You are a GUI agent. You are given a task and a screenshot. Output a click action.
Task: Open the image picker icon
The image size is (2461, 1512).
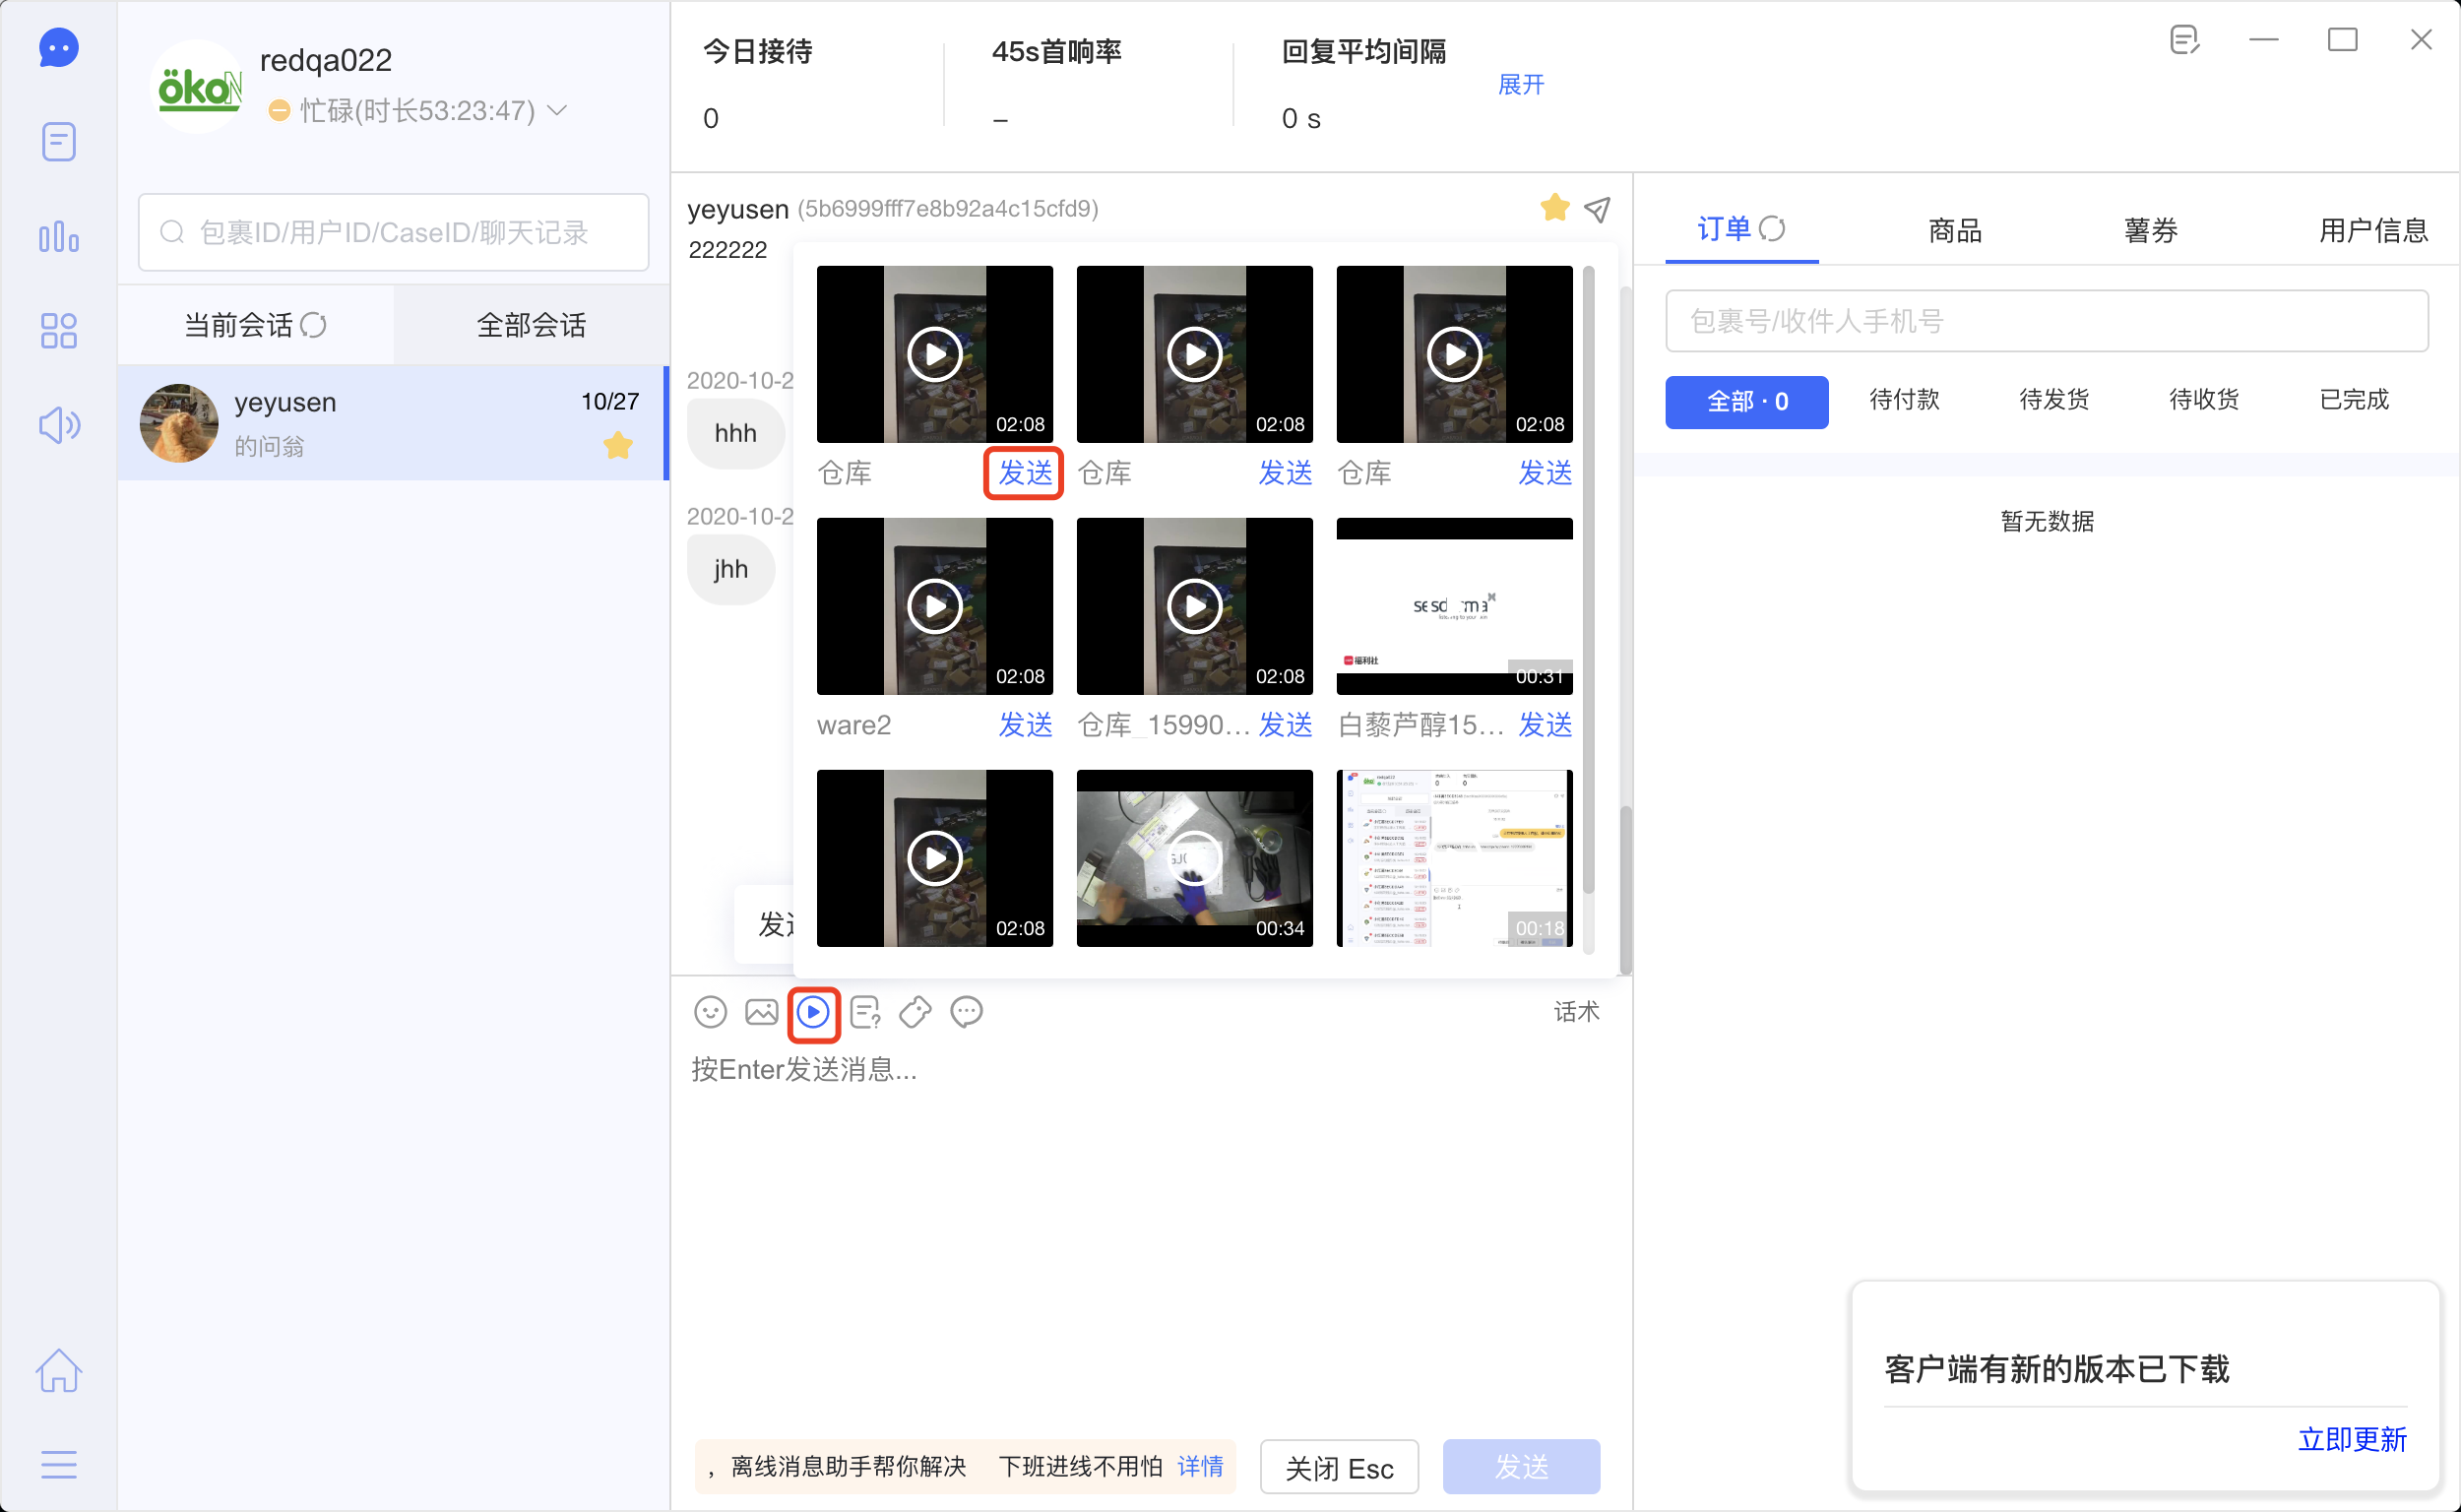761,1012
